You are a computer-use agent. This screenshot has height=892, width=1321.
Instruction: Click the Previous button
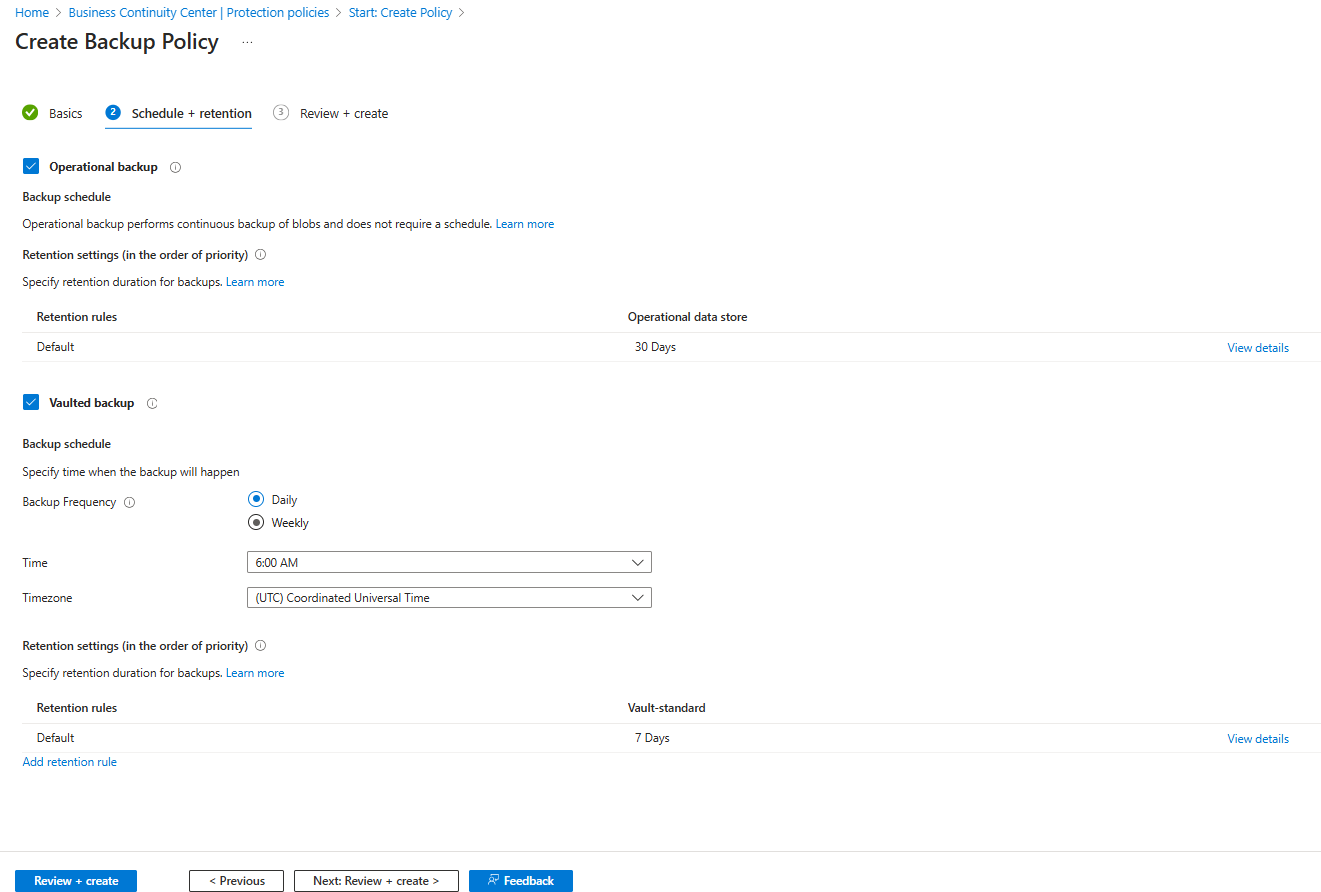point(236,881)
